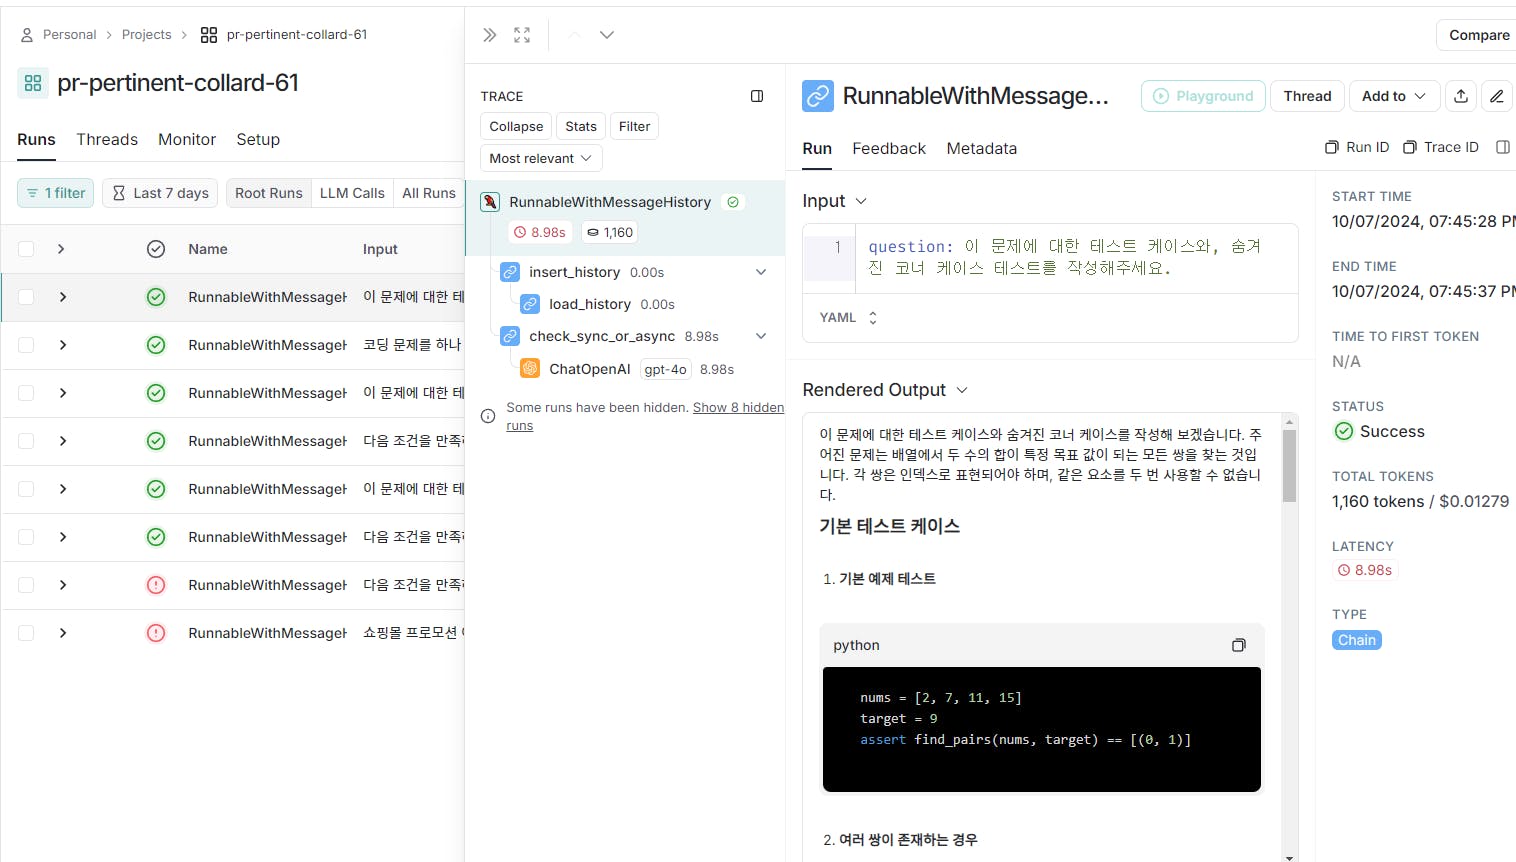The height and width of the screenshot is (862, 1516).
Task: Click the share/export upload icon
Action: point(1461,96)
